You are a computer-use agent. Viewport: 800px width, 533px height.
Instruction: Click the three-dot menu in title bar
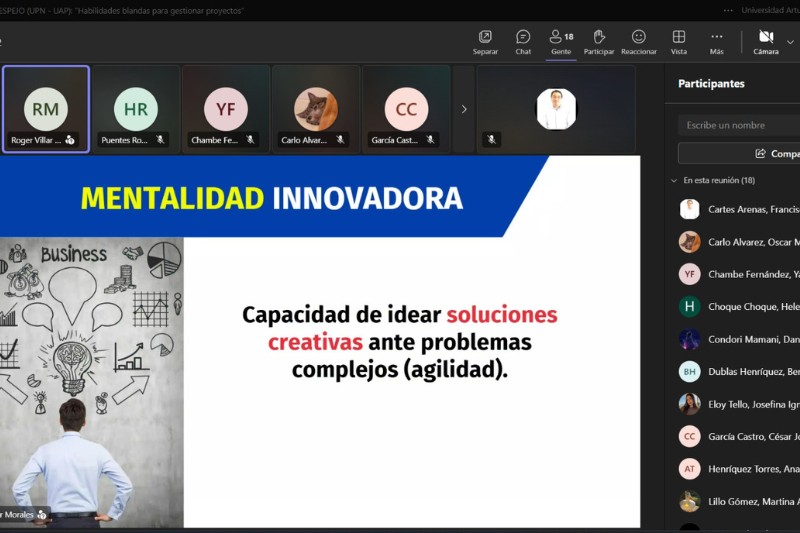[x=728, y=10]
